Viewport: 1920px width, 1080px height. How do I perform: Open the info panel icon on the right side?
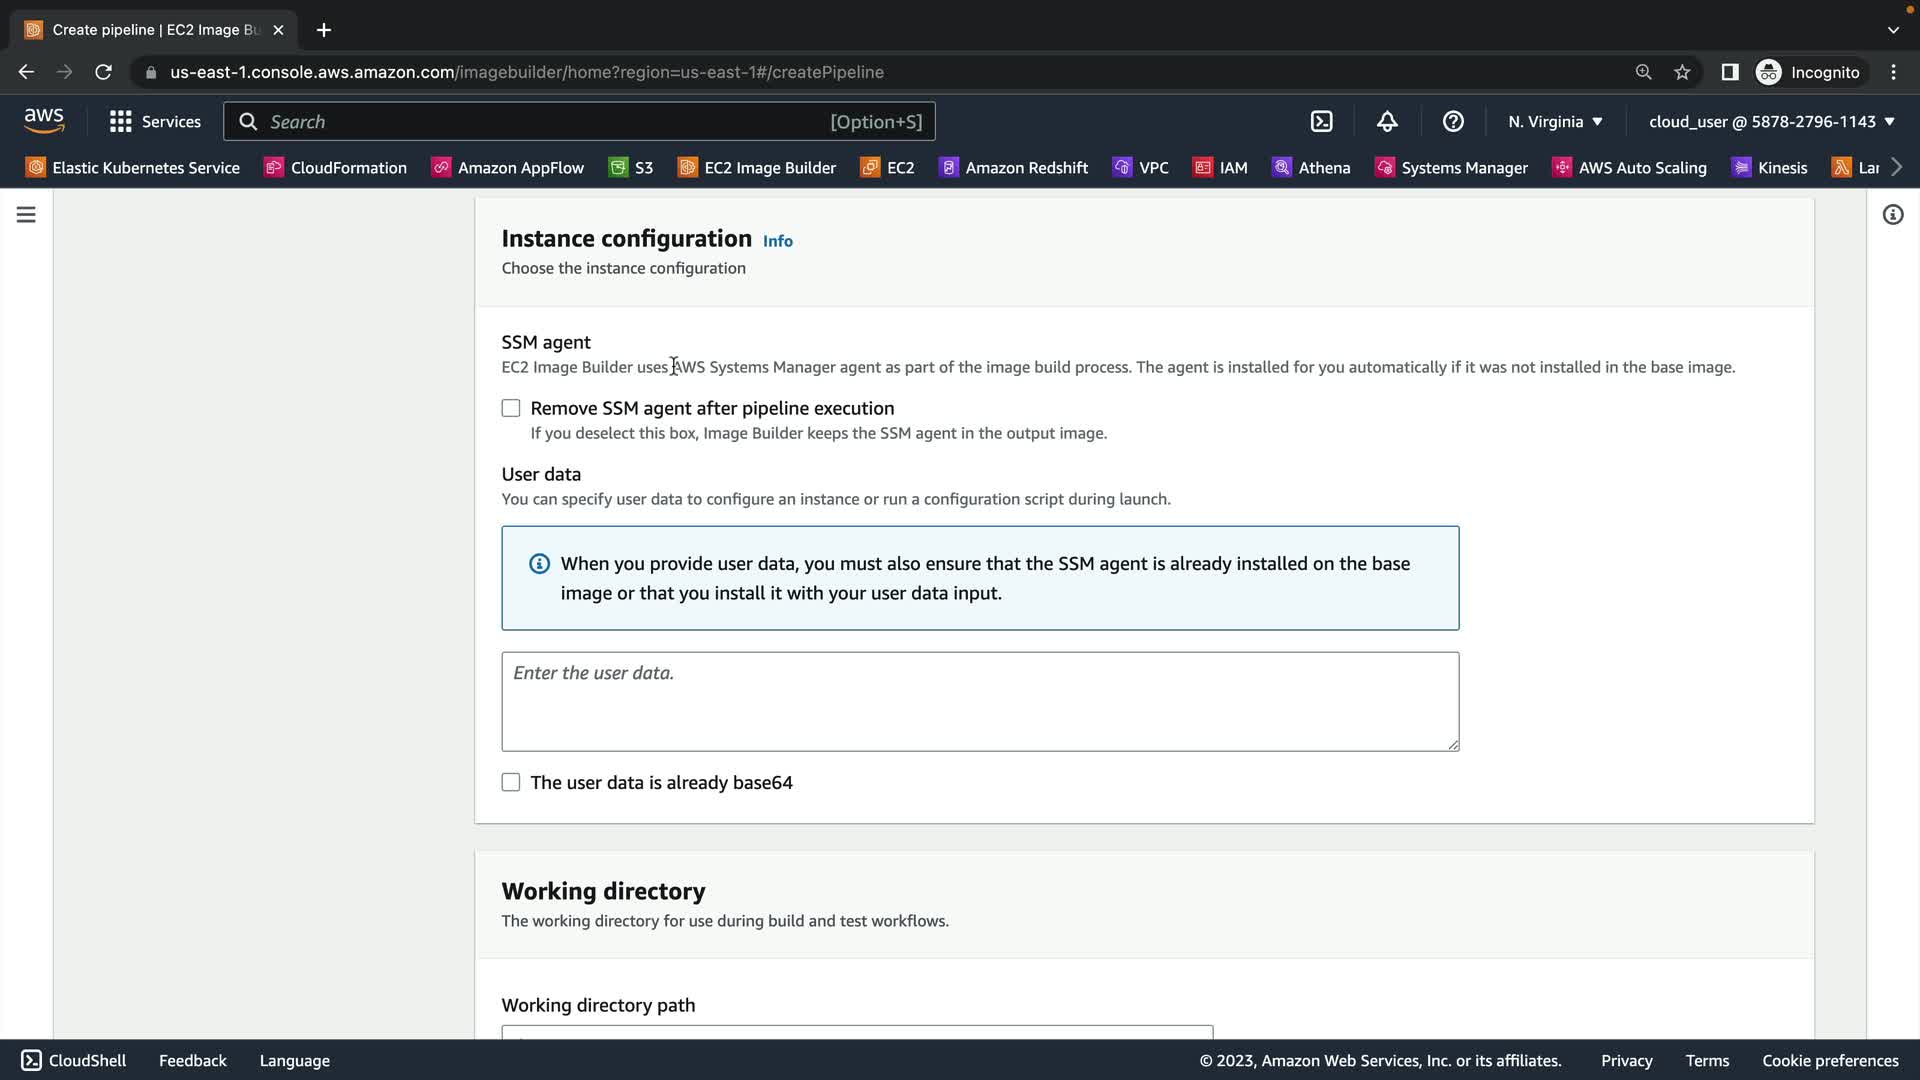[x=1892, y=215]
